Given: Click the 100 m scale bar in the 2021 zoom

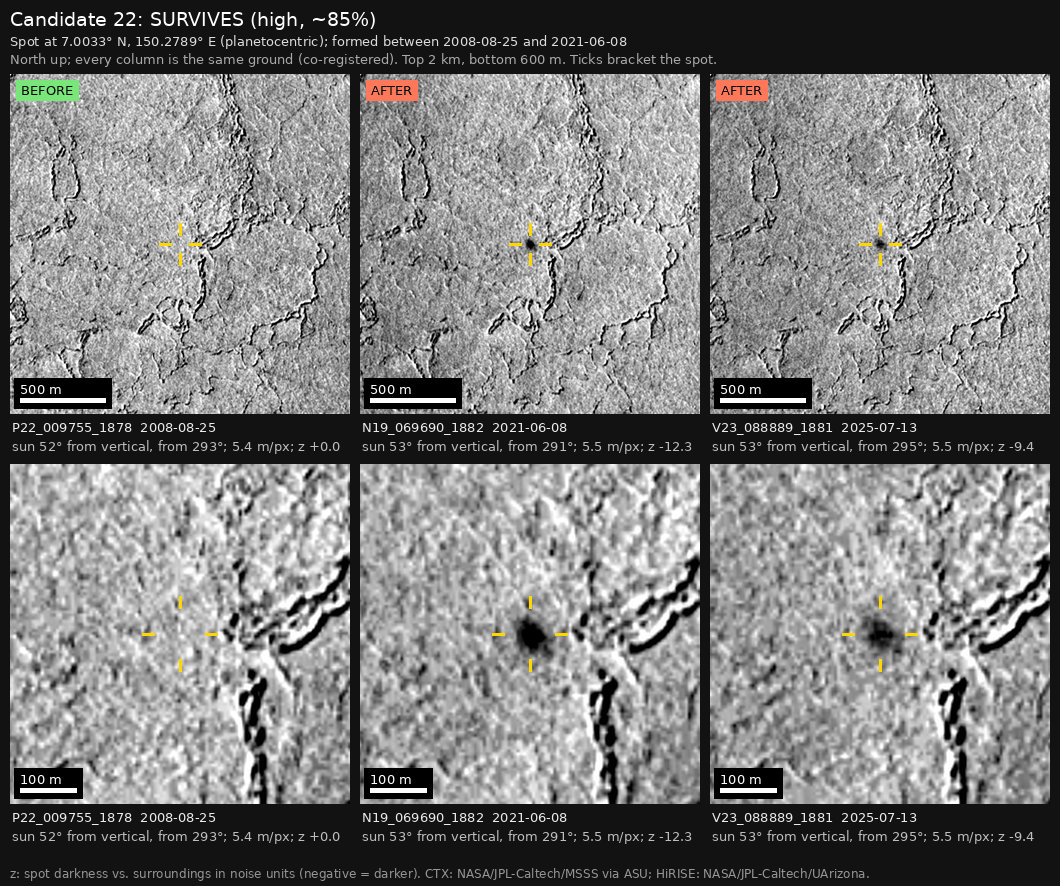Looking at the screenshot, I should coord(399,783).
